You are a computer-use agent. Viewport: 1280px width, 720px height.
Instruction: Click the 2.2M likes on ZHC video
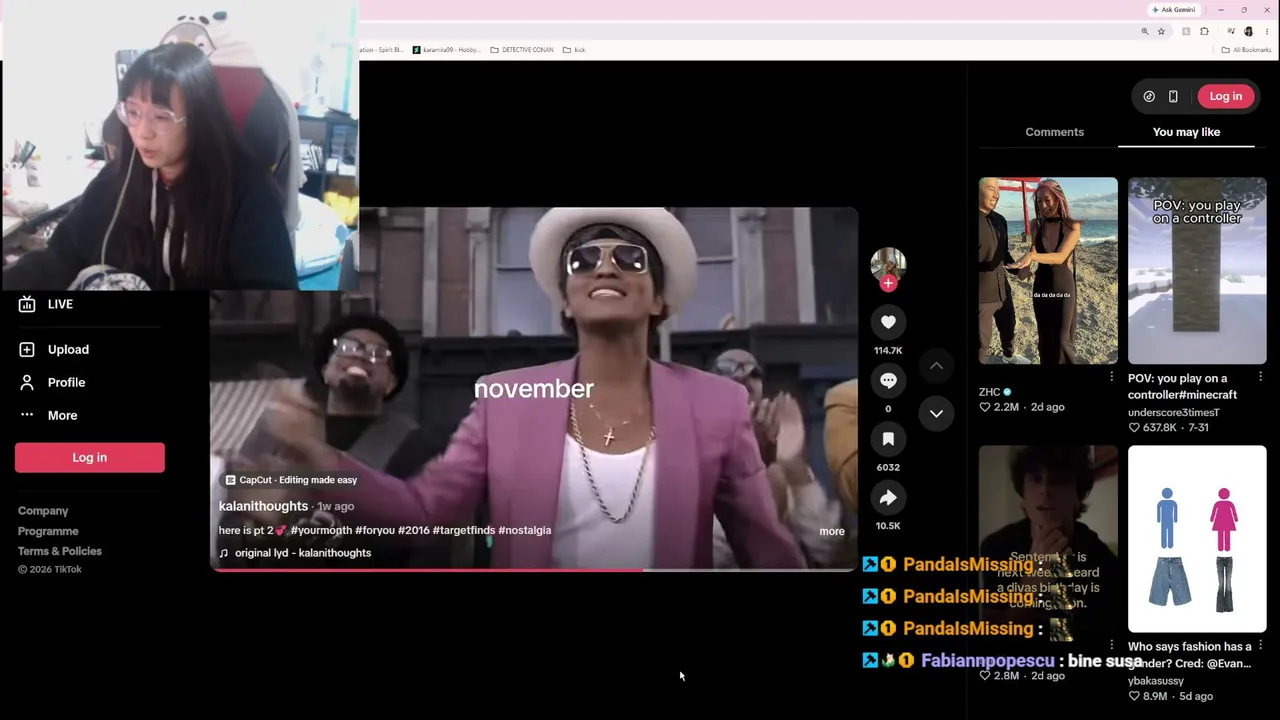pos(998,407)
